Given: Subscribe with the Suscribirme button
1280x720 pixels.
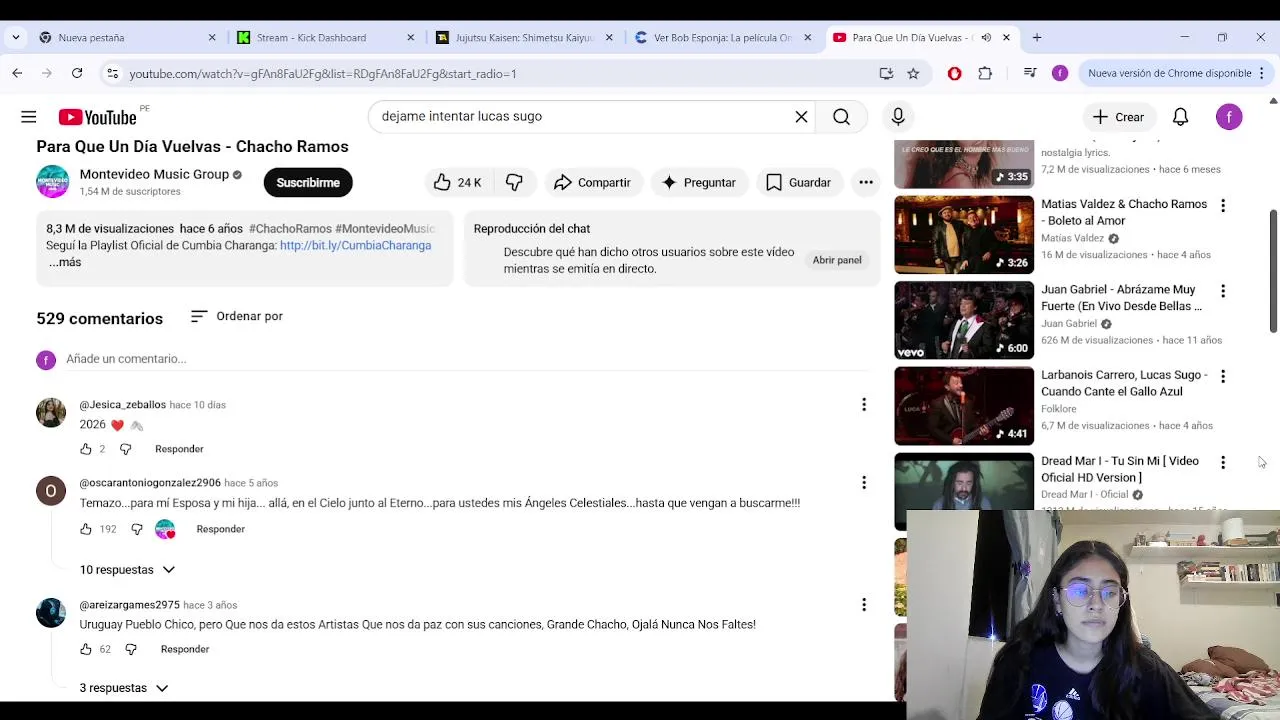Looking at the screenshot, I should (308, 182).
